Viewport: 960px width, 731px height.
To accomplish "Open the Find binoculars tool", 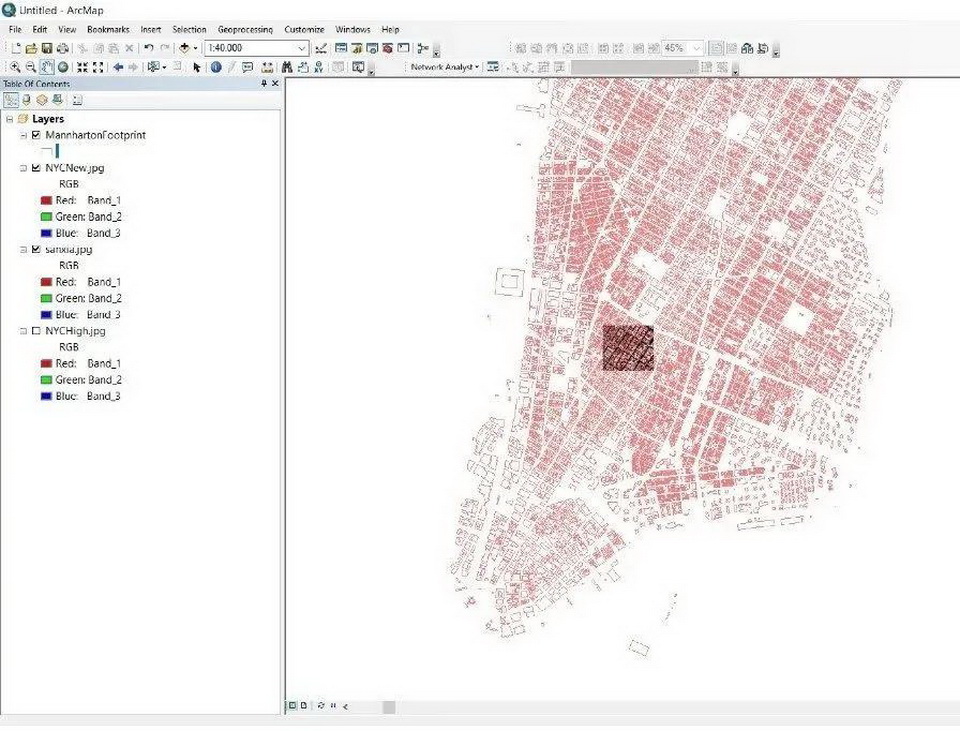I will pyautogui.click(x=287, y=67).
